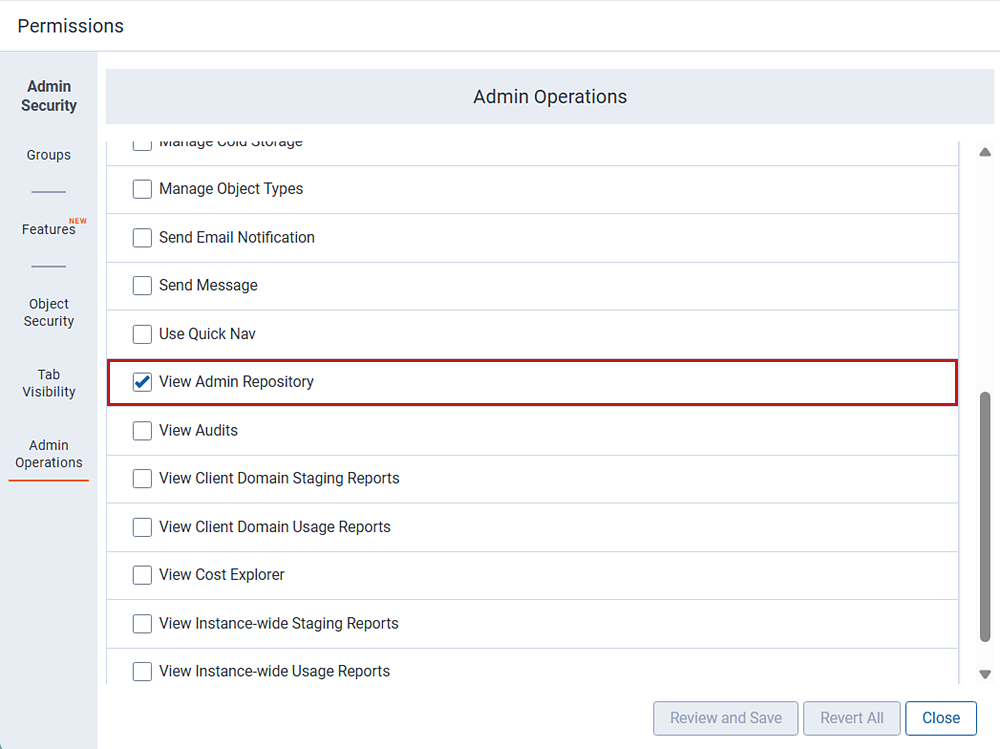Enable View Instance-wide Staging Reports
This screenshot has height=749, width=1000.
142,623
